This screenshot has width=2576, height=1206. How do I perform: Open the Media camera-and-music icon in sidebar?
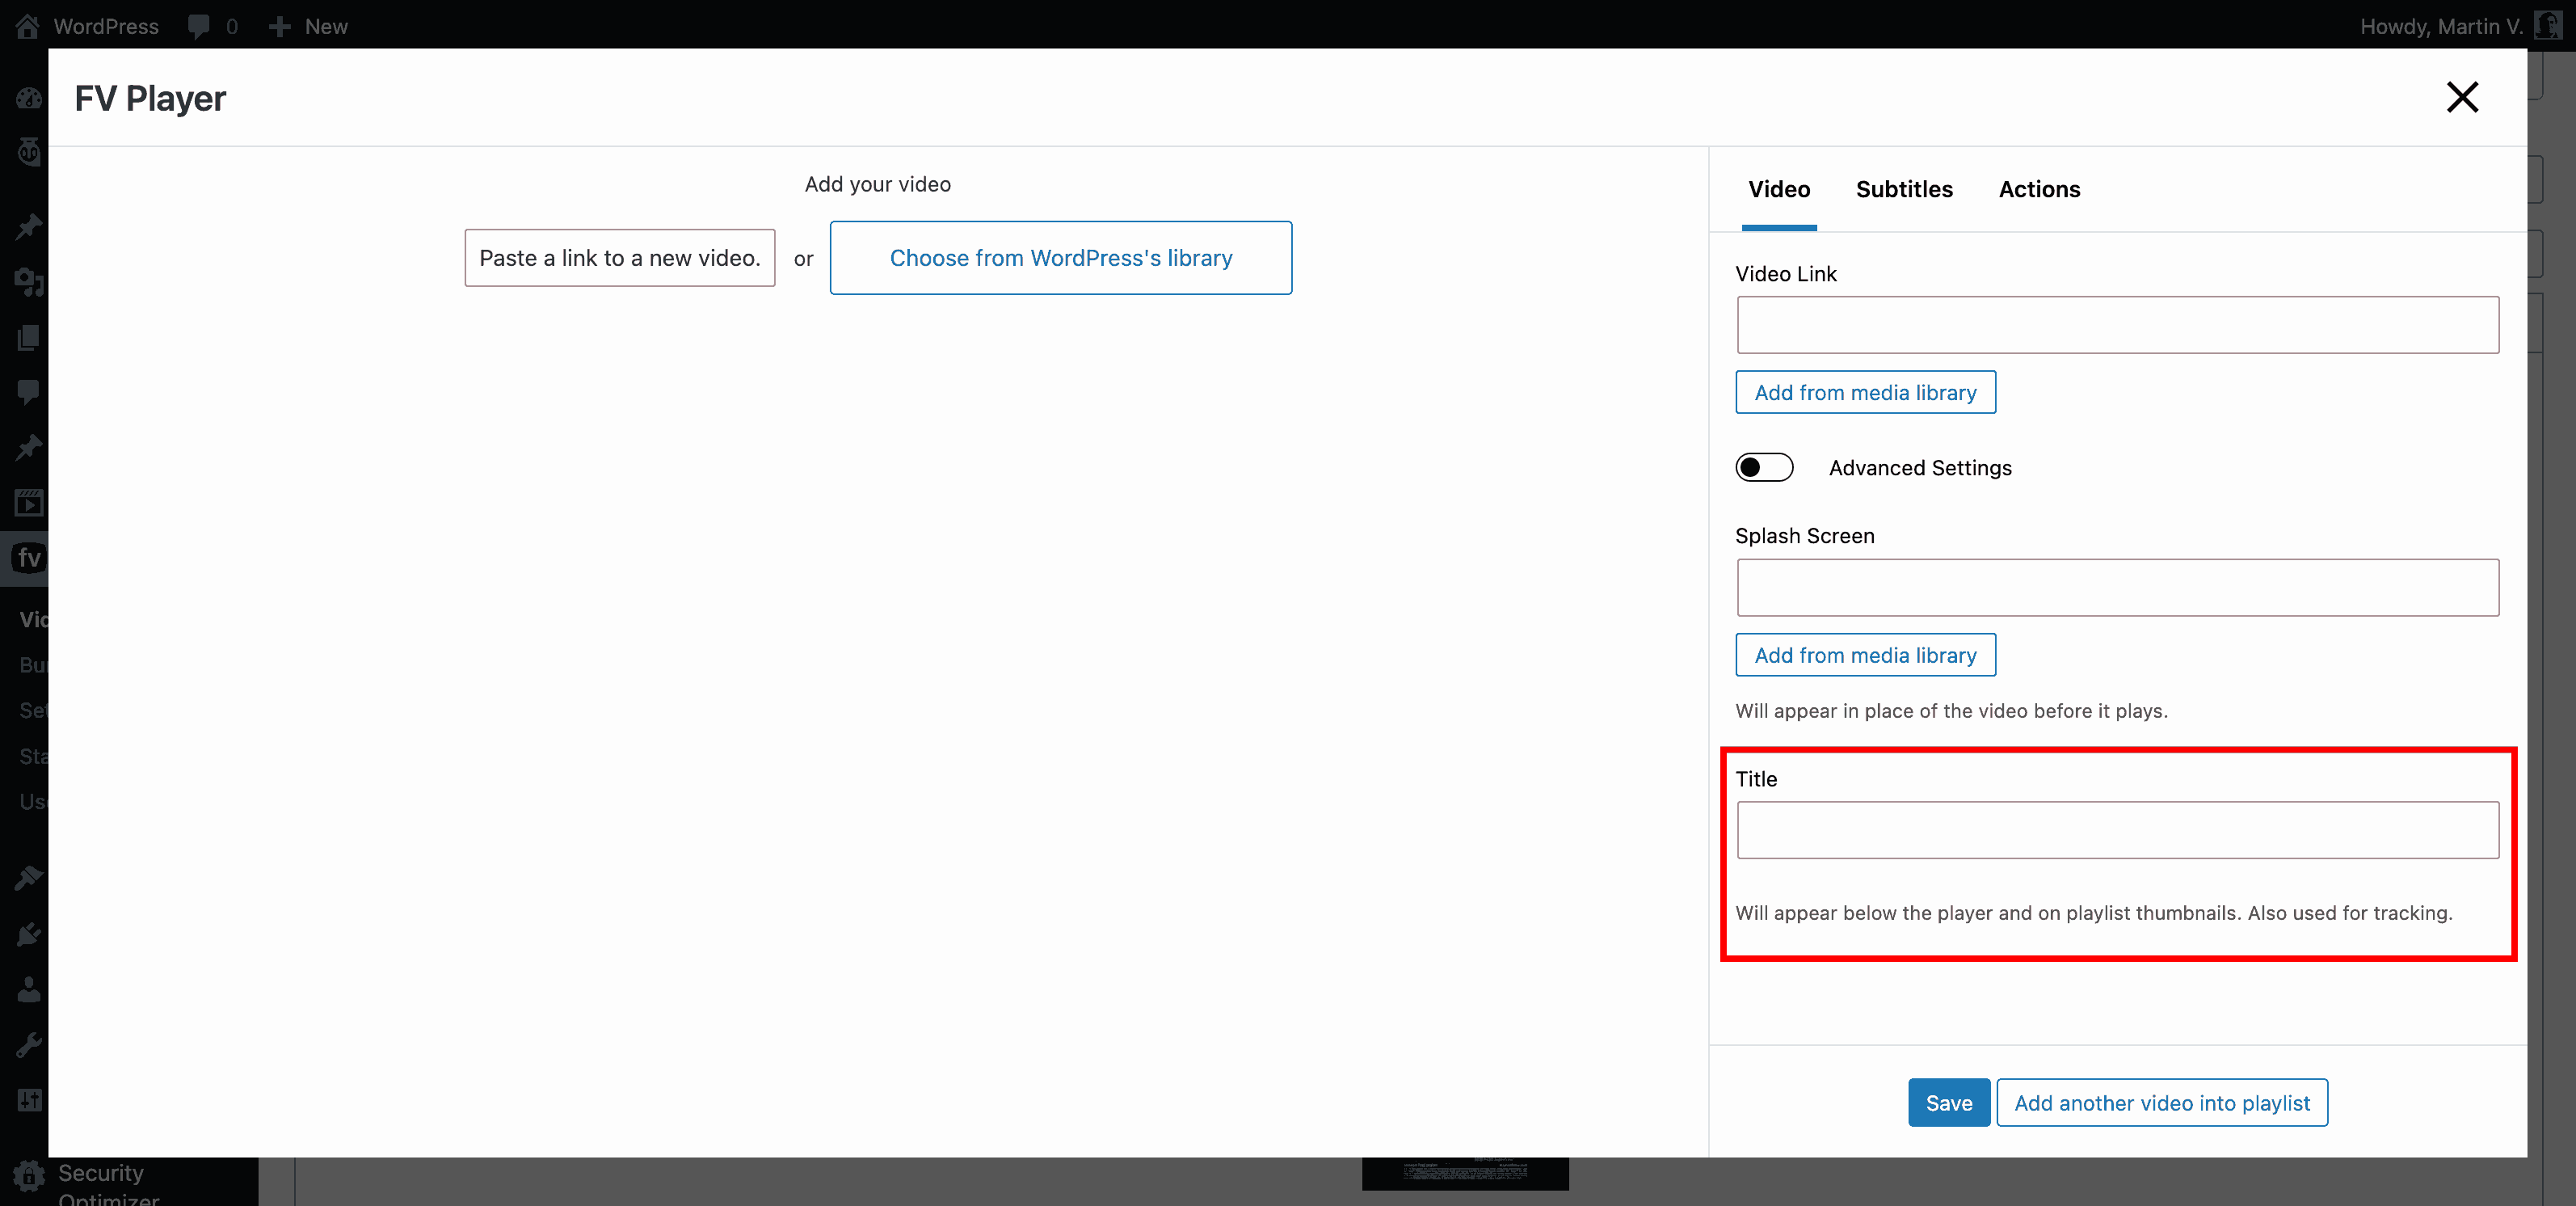click(x=29, y=282)
